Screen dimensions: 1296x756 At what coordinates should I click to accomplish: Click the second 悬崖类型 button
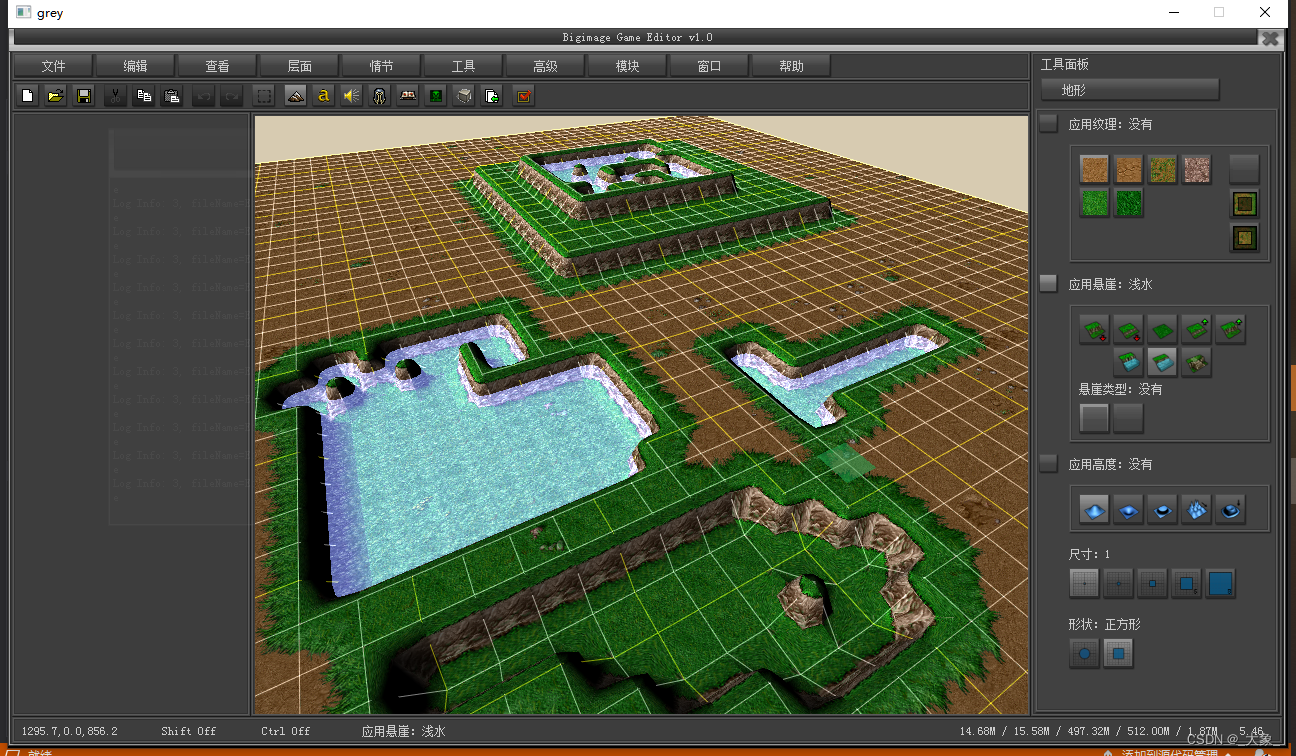click(1128, 418)
